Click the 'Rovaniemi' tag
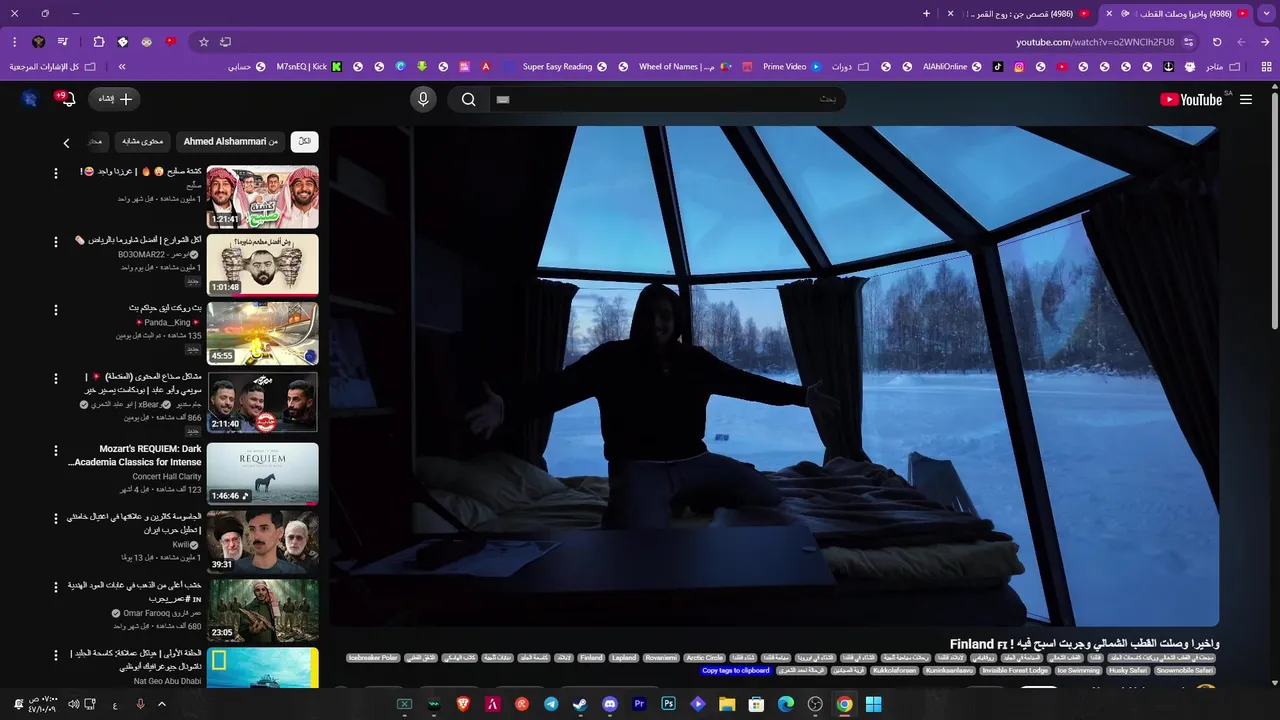This screenshot has height=720, width=1280. click(660, 658)
